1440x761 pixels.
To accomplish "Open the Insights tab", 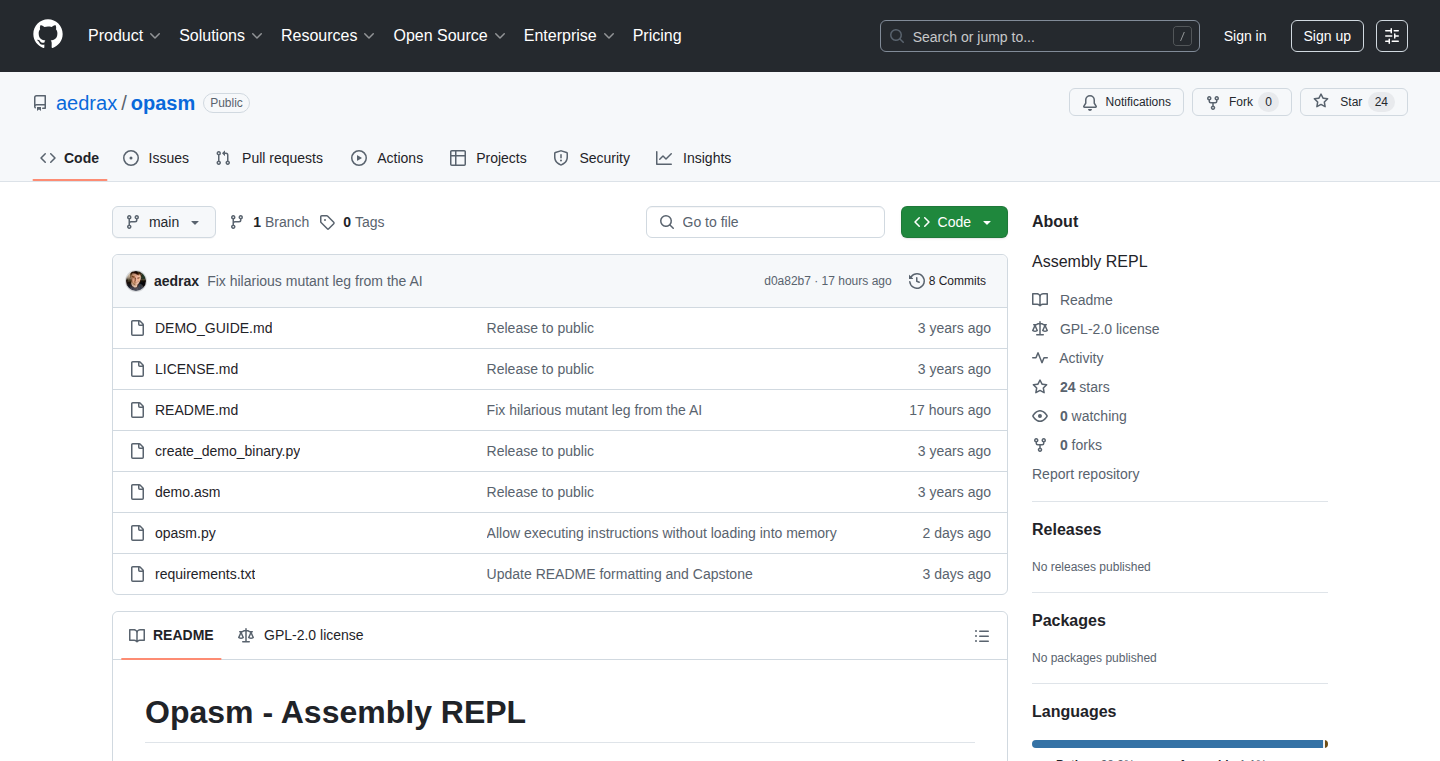I will coord(693,158).
